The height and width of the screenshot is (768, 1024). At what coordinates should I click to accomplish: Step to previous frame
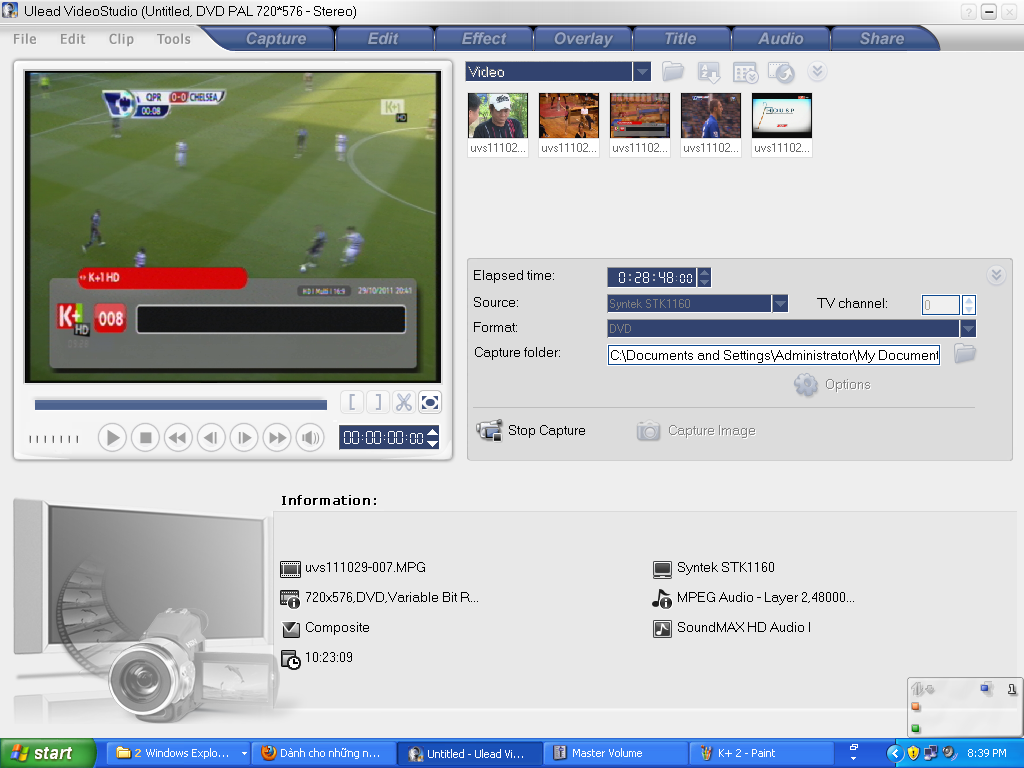click(x=211, y=438)
